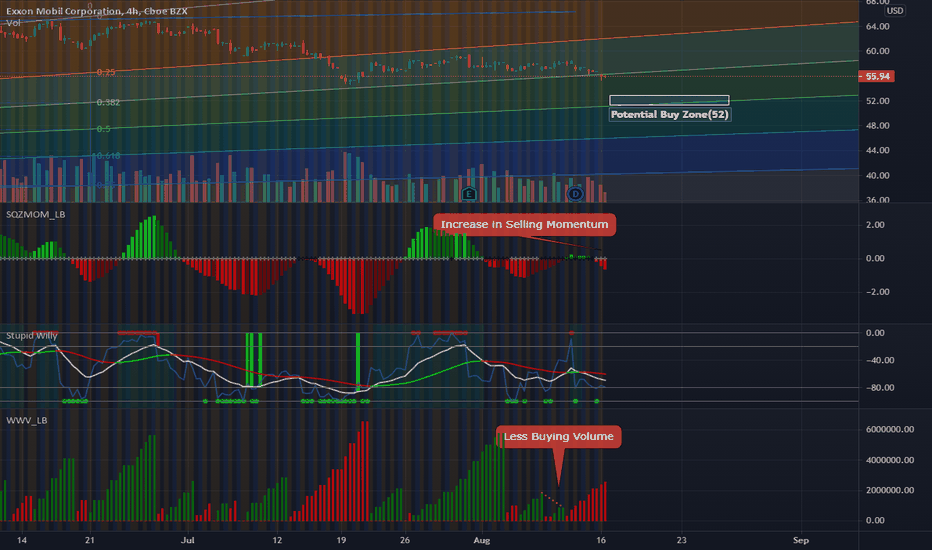Click the 0.5 Fibonacci level label
This screenshot has height=550, width=932.
[103, 129]
